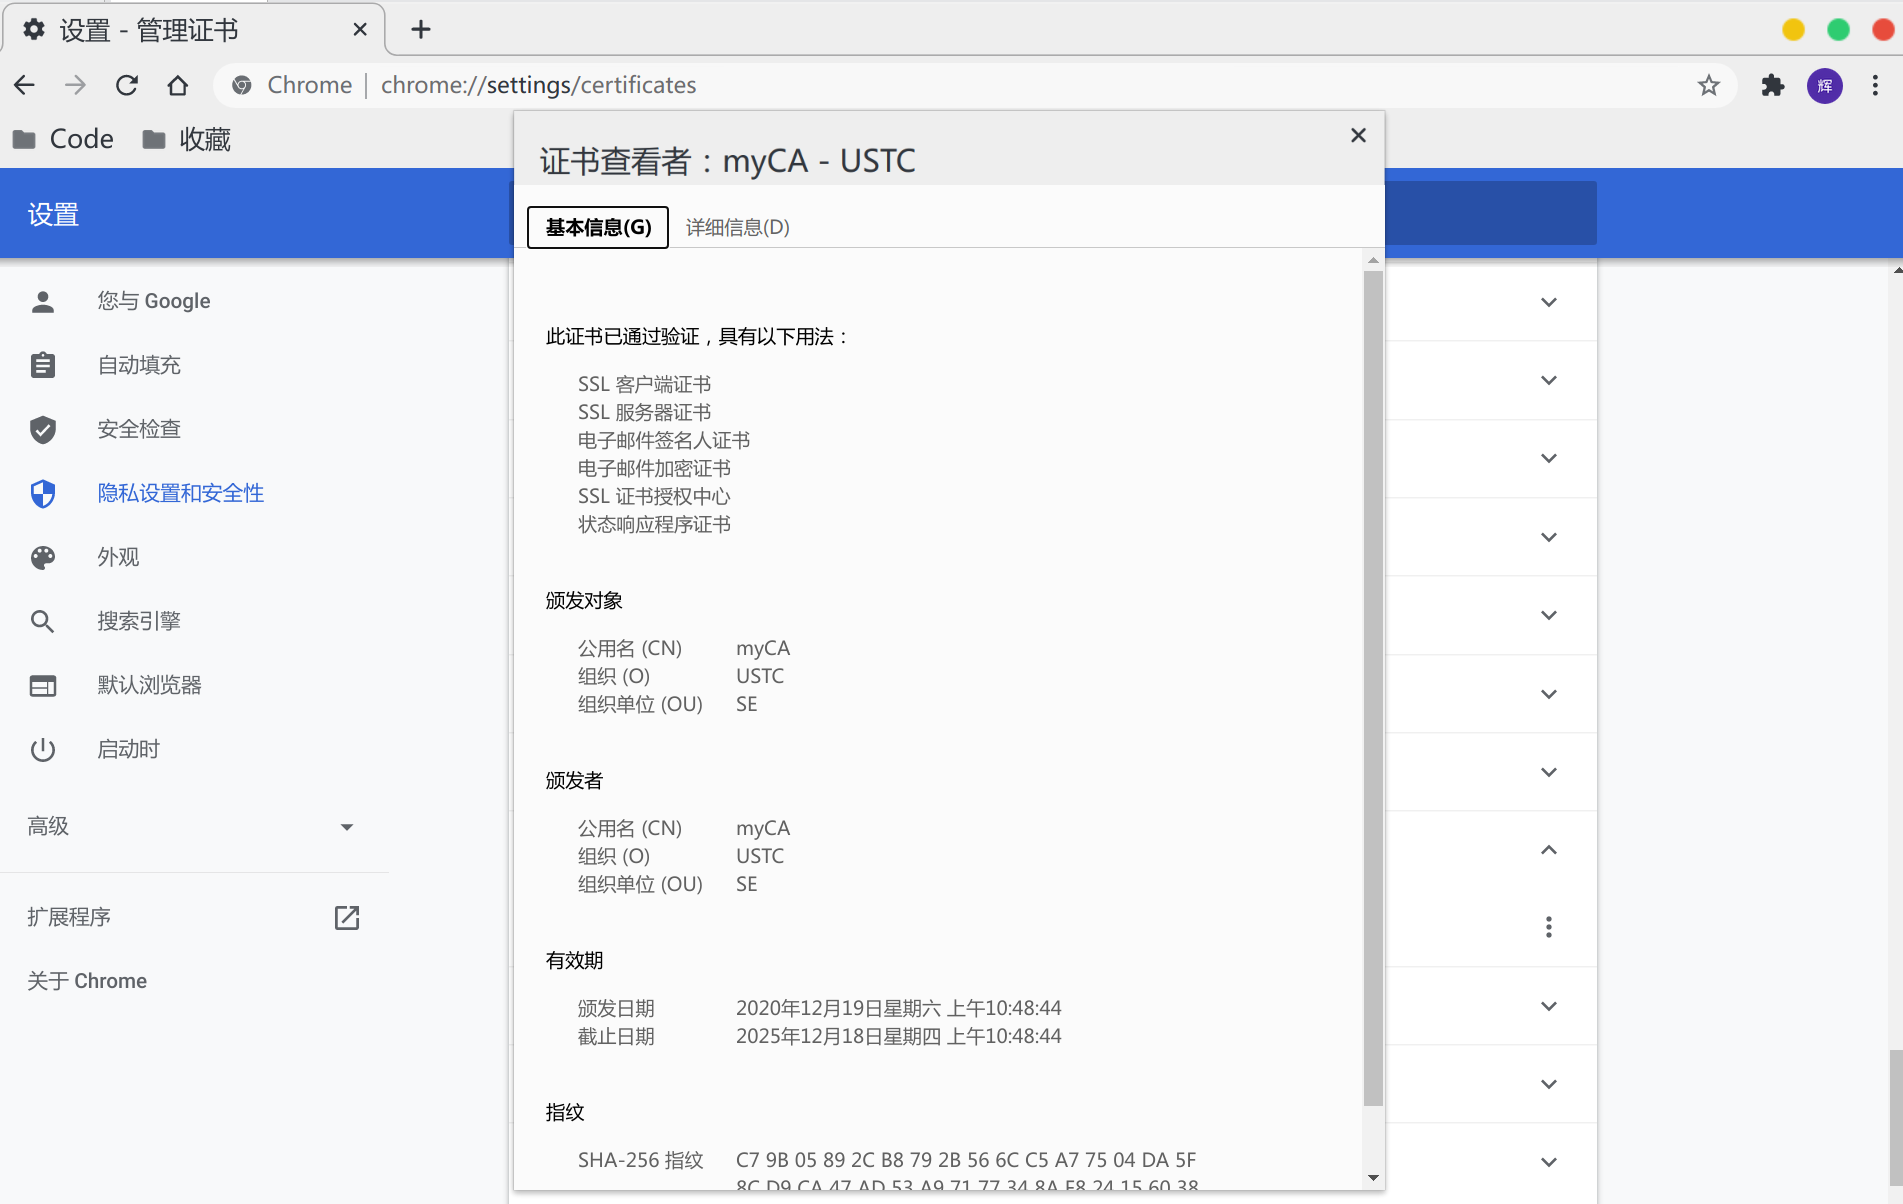Expand the first certificate org chevron
Viewport: 1903px width, 1204px height.
point(1549,302)
